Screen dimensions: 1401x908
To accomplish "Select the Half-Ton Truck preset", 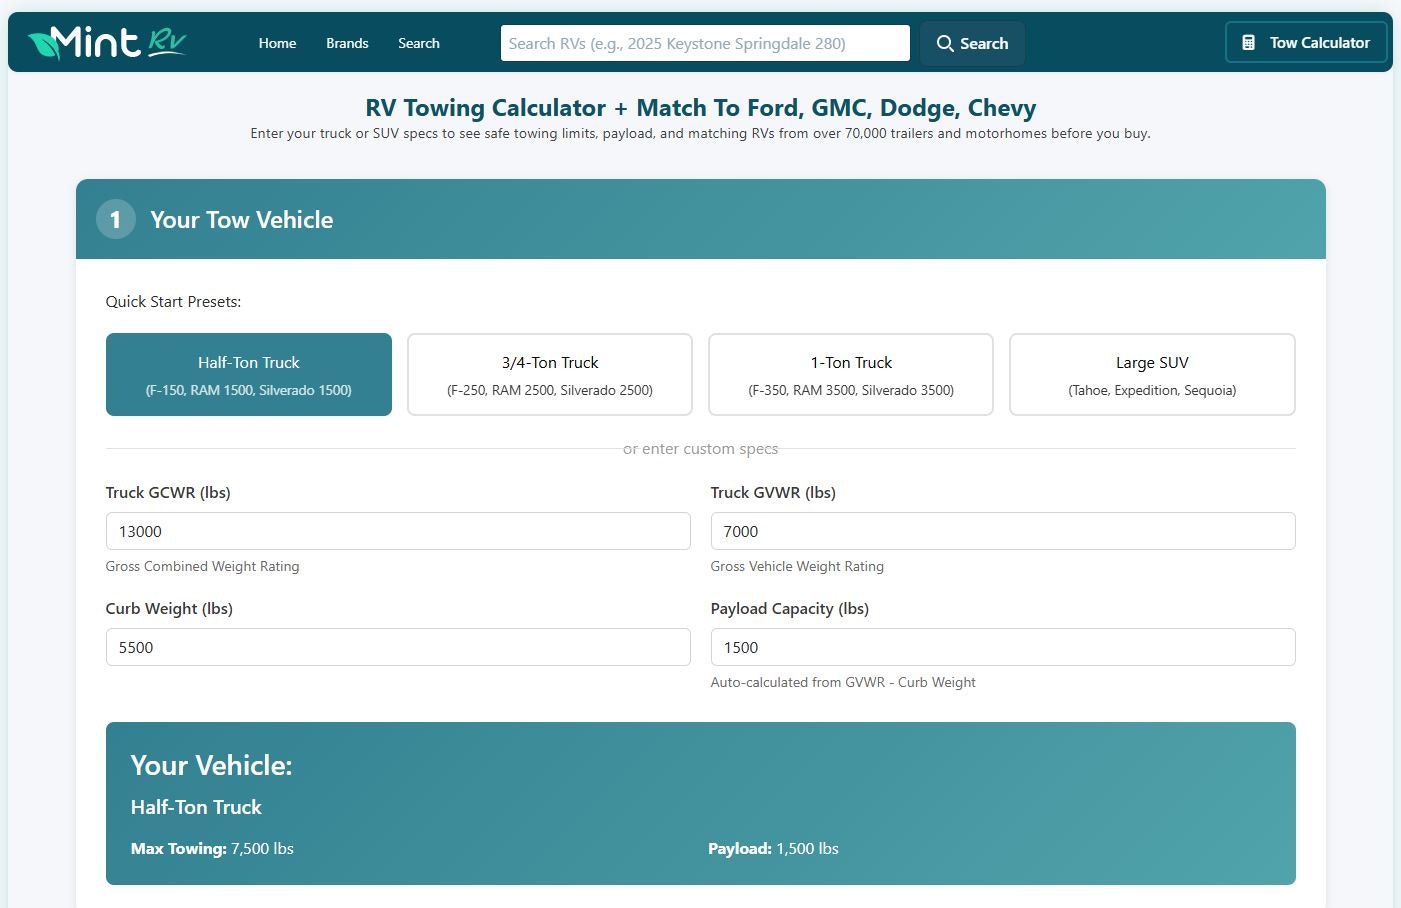I will 248,374.
